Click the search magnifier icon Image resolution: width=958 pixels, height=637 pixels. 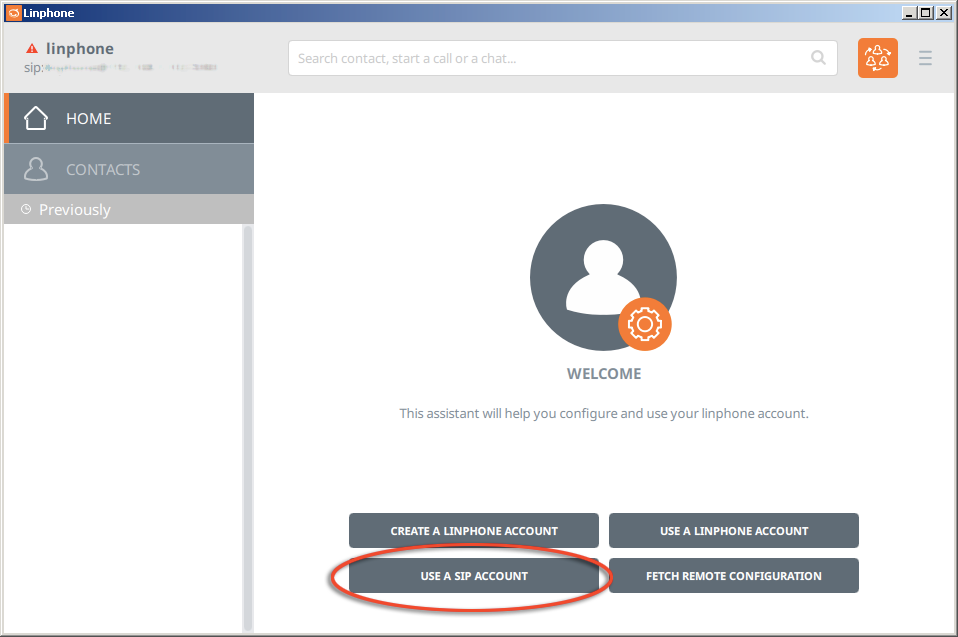click(818, 57)
